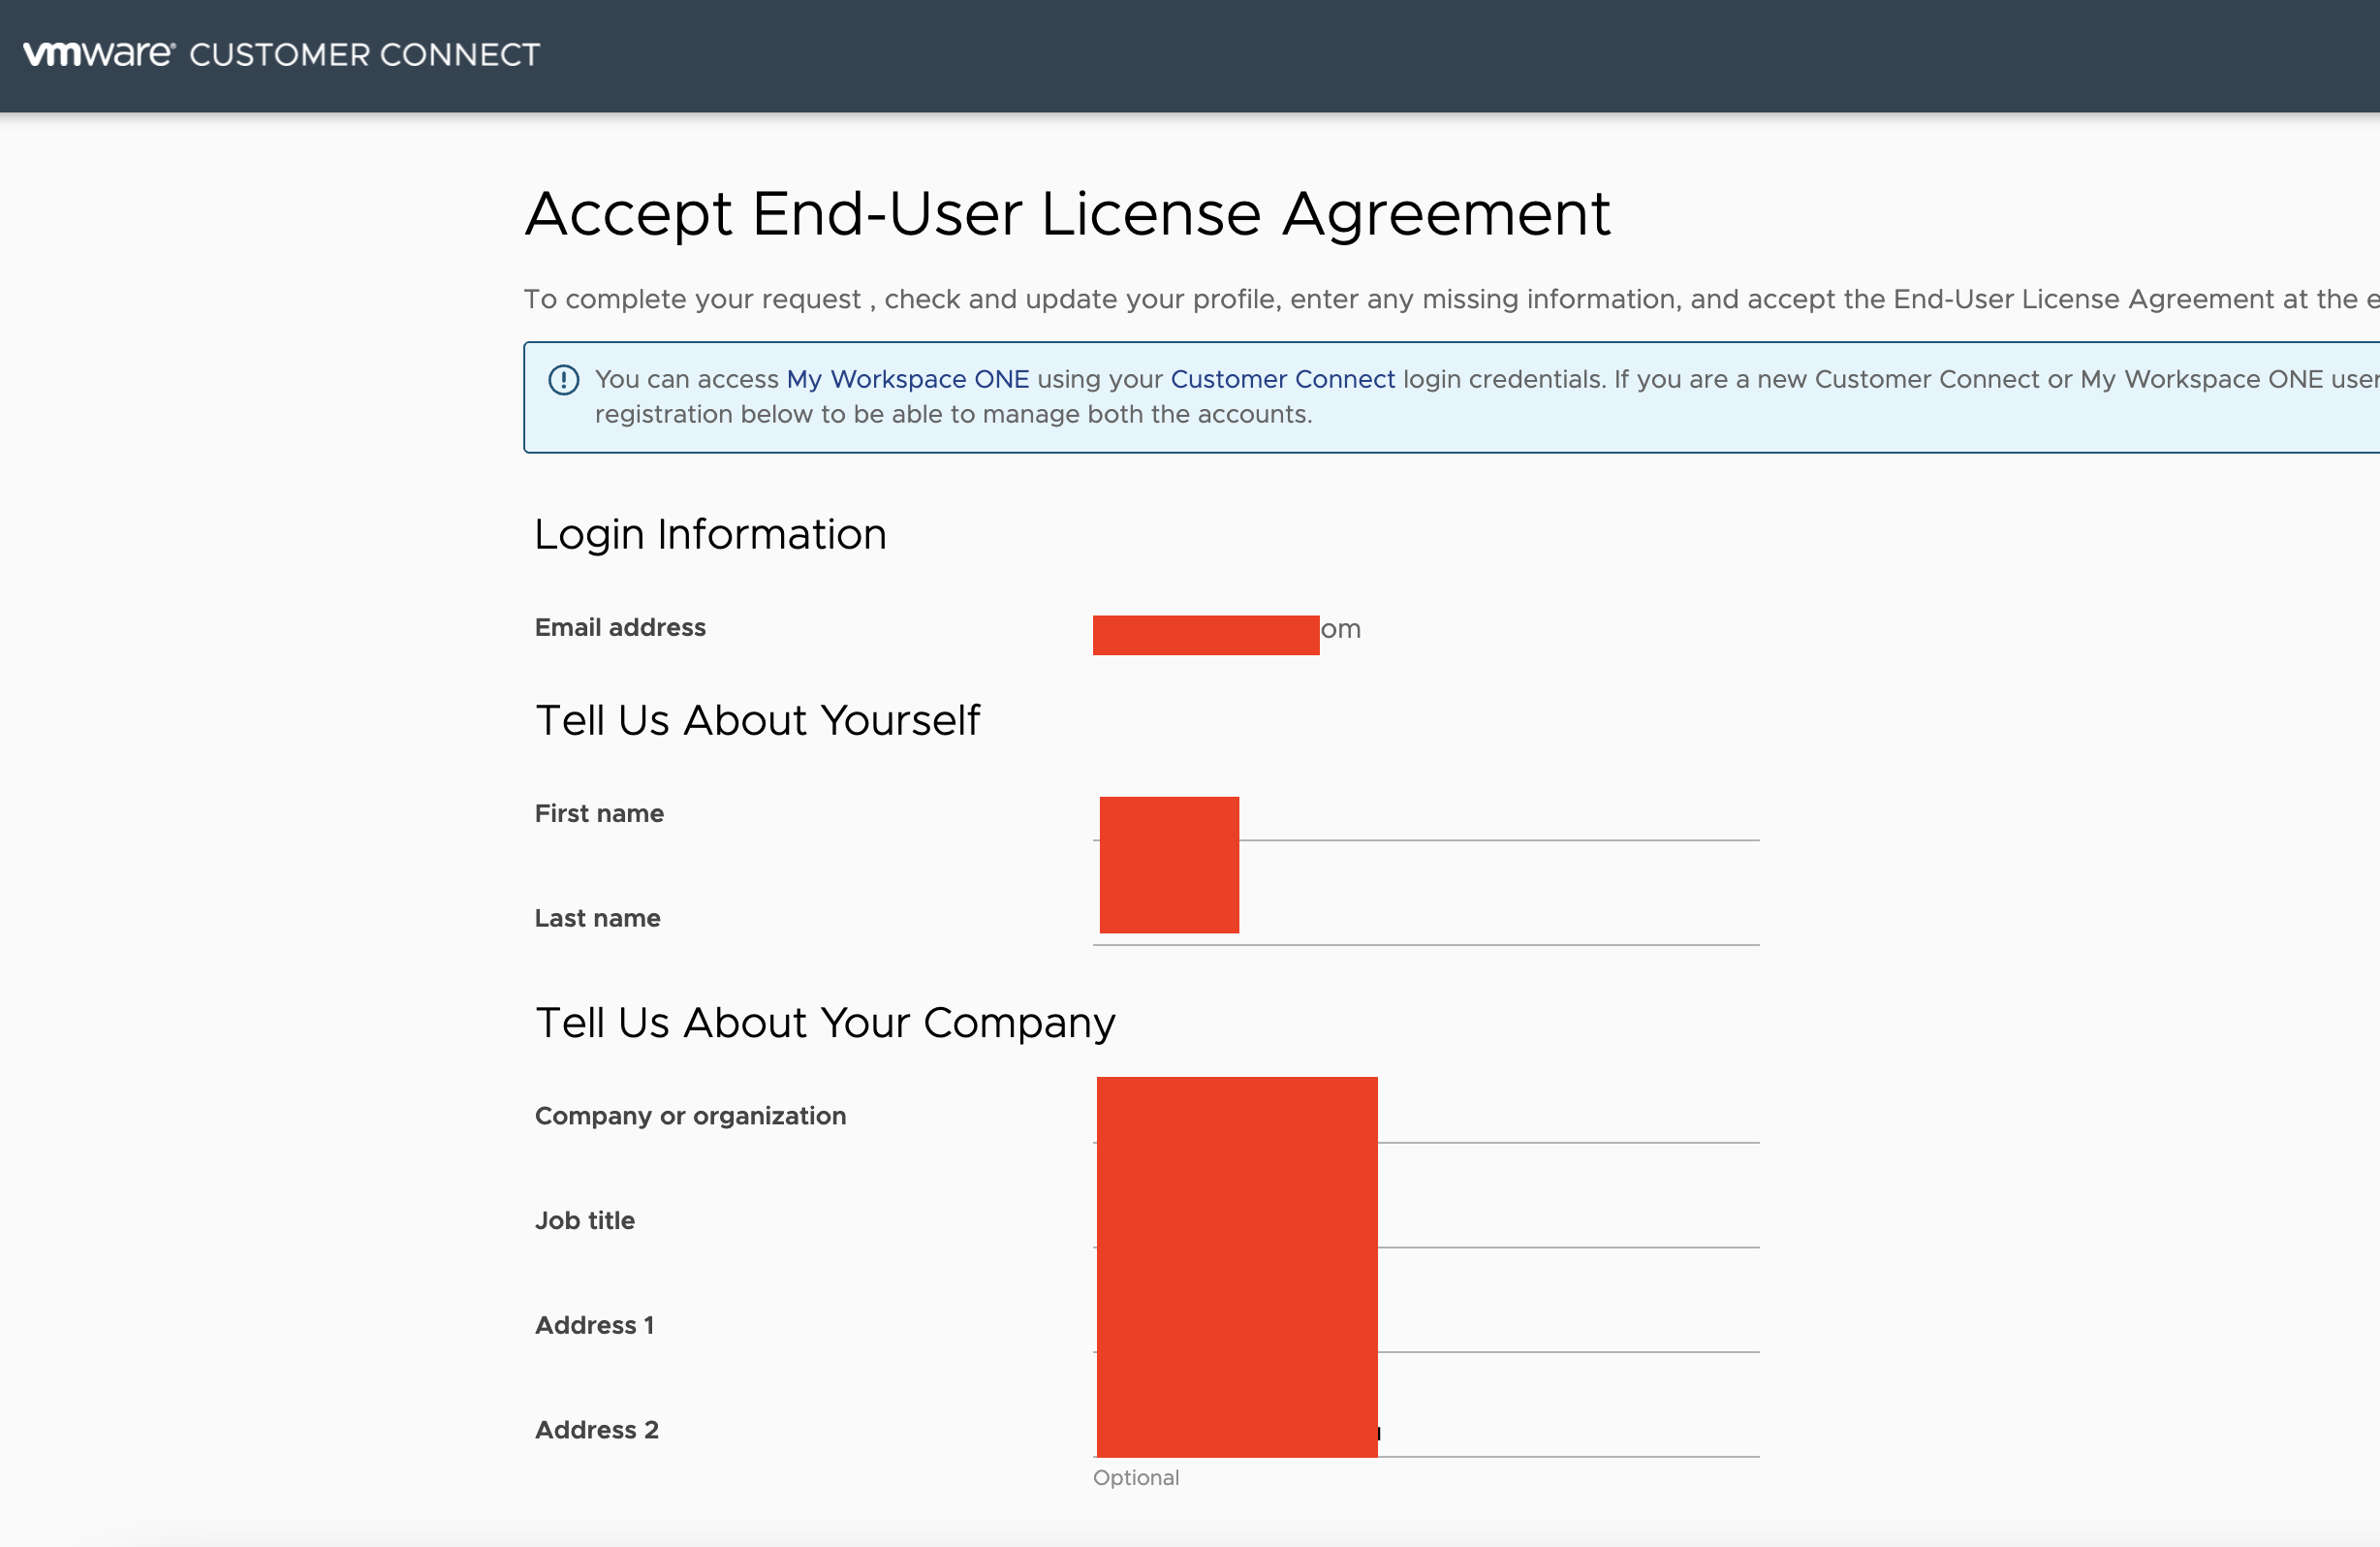Viewport: 2380px width, 1547px height.
Task: Click the Company or organization label
Action: (690, 1115)
